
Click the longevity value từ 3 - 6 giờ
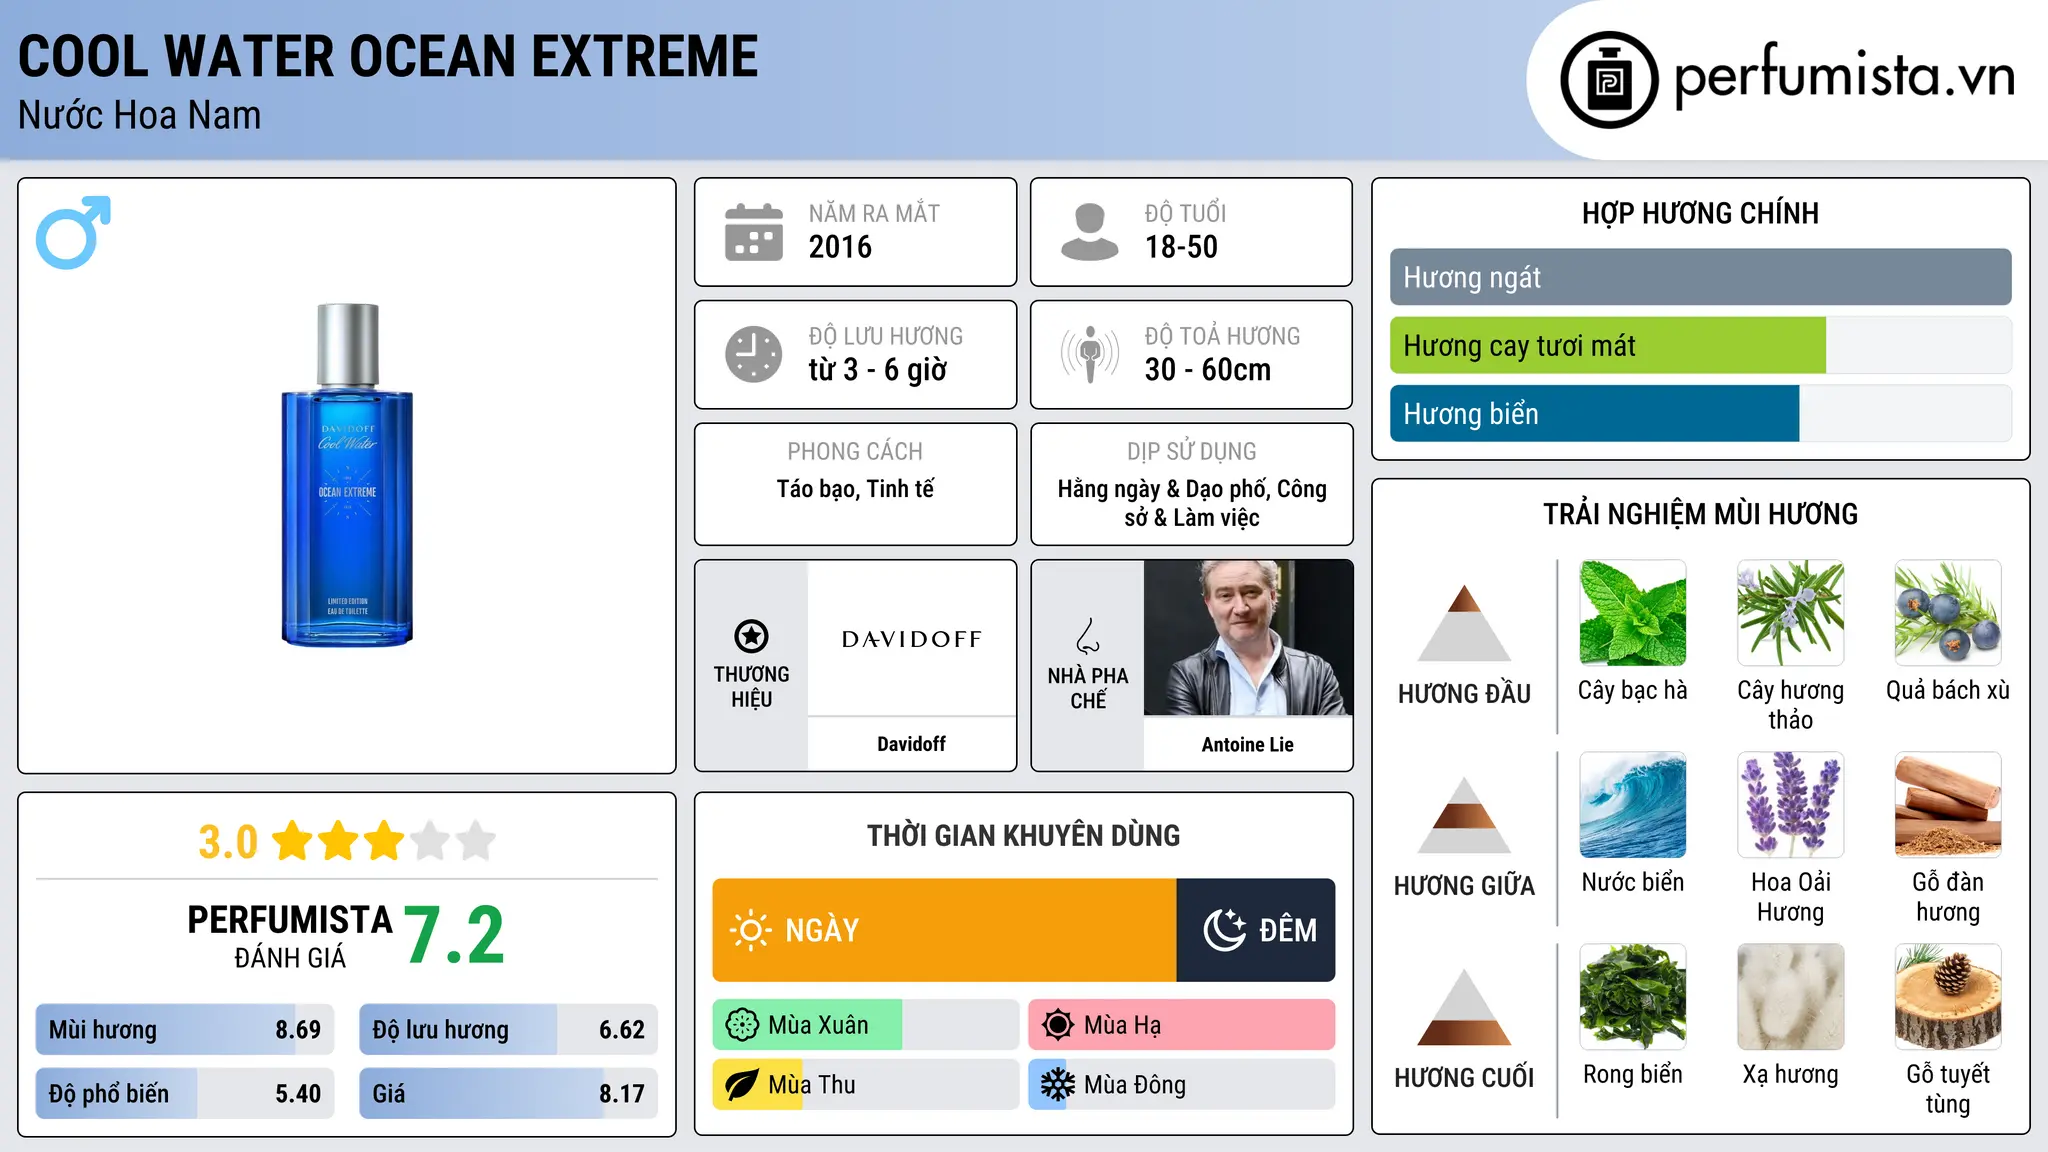878,370
